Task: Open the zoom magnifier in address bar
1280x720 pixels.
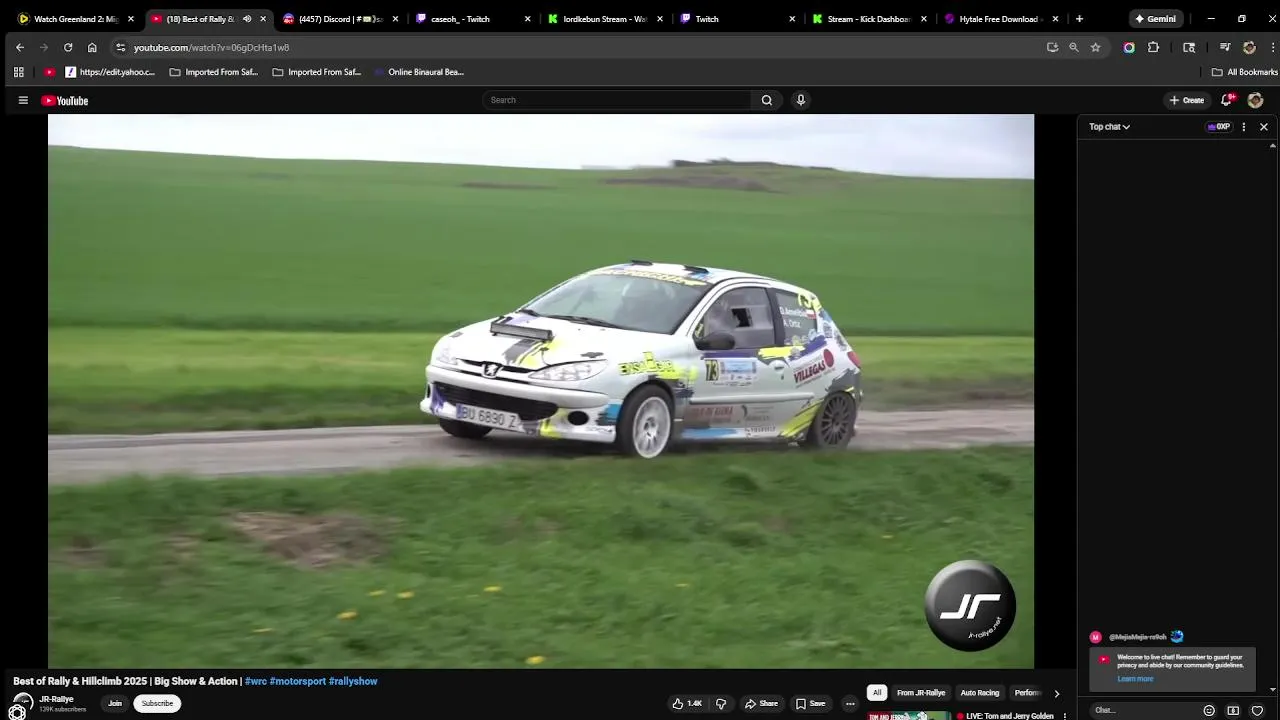Action: 1074,47
